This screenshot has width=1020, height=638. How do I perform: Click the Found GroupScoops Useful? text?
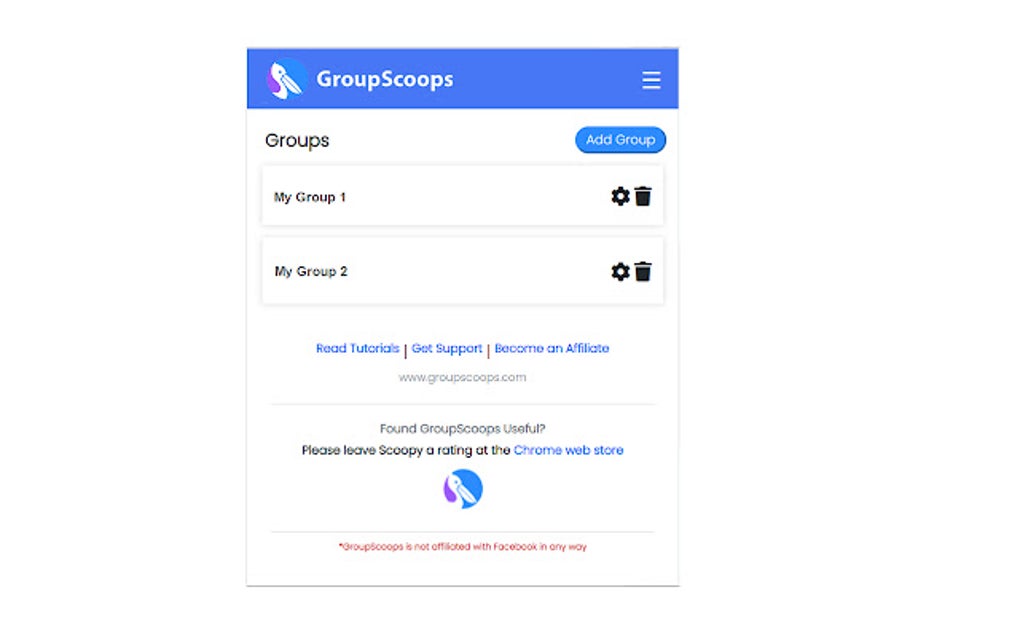click(x=463, y=429)
